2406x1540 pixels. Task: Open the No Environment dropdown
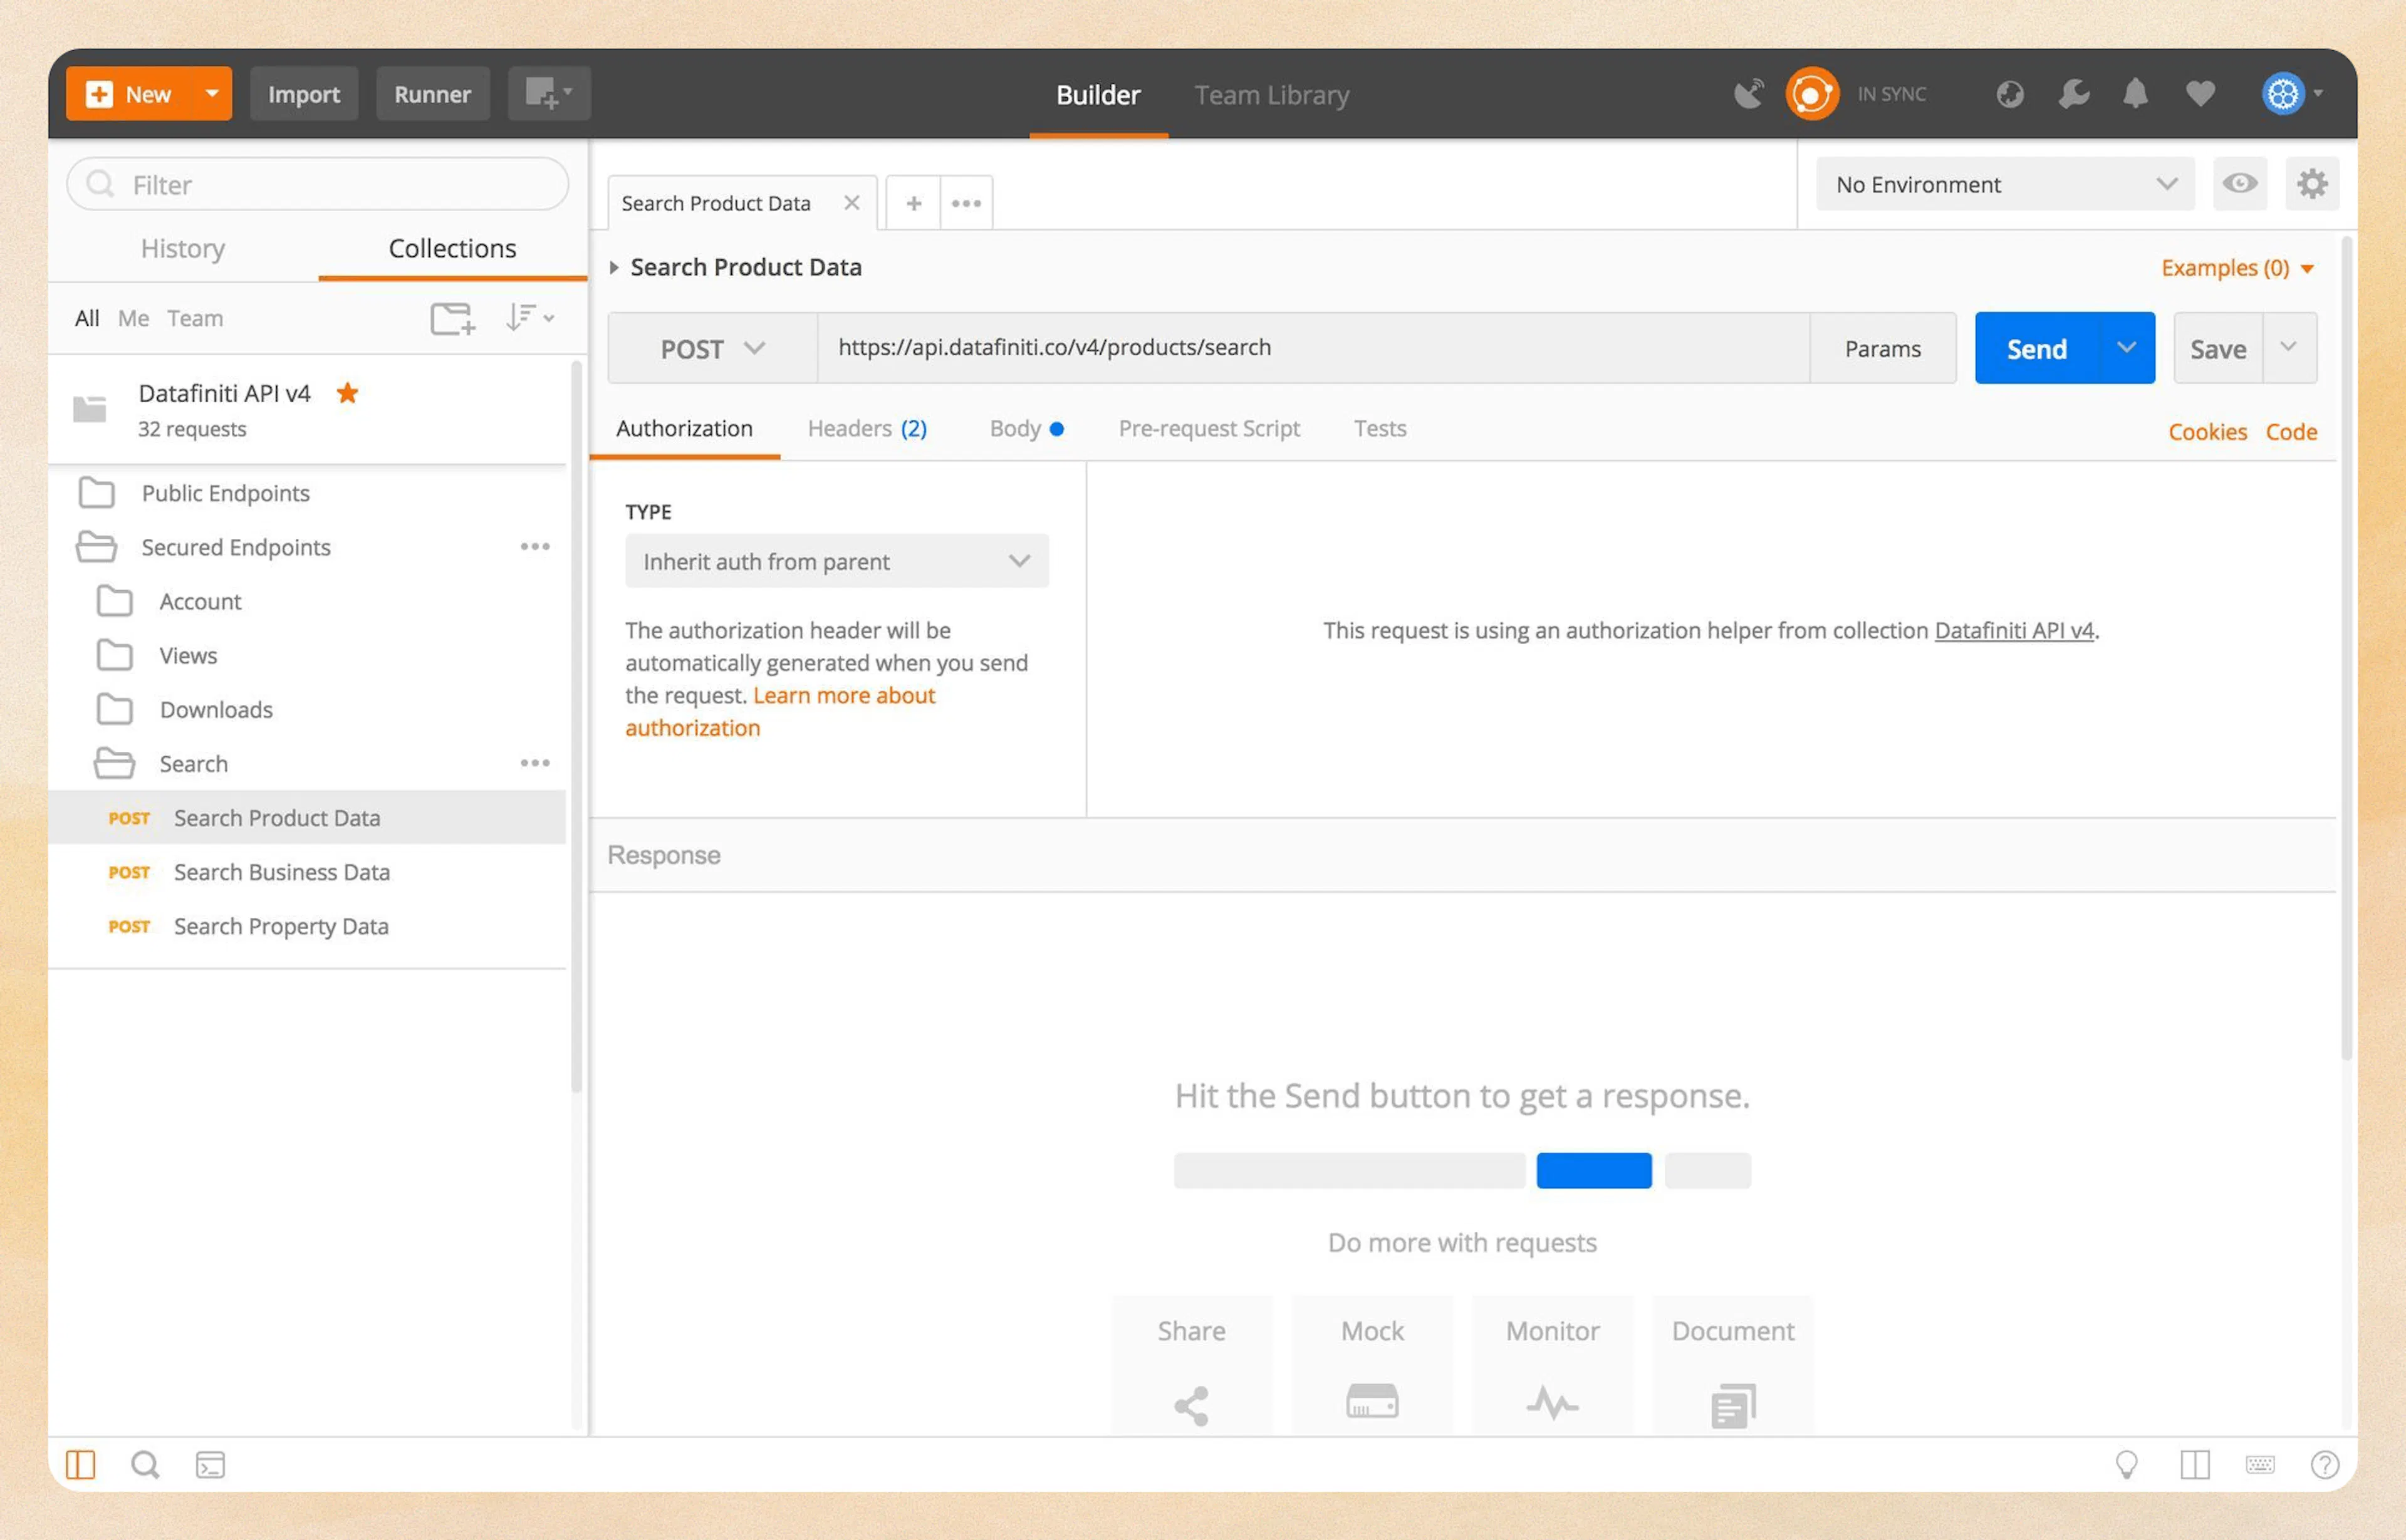pyautogui.click(x=2003, y=184)
